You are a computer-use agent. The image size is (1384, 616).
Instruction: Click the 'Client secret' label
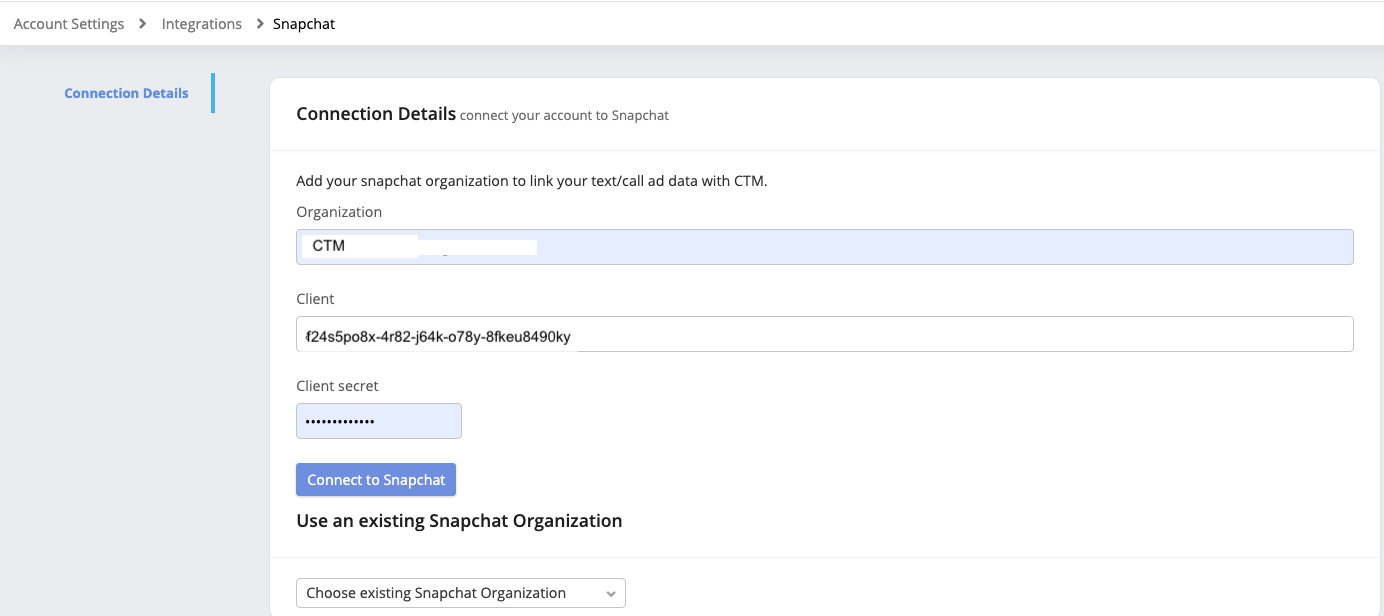pyautogui.click(x=338, y=386)
